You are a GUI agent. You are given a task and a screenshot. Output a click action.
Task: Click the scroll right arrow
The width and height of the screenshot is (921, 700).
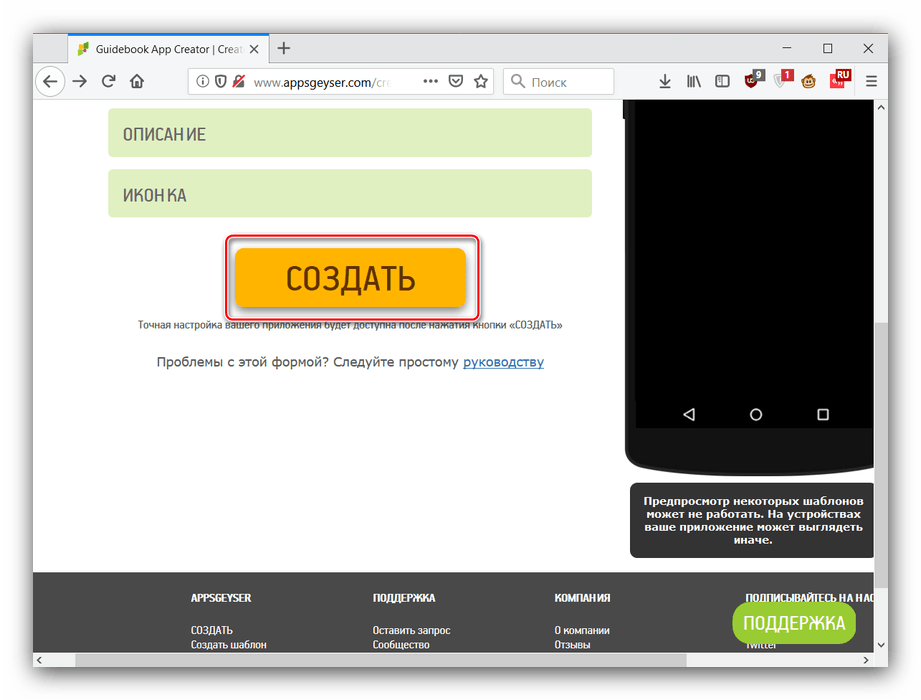[x=866, y=660]
